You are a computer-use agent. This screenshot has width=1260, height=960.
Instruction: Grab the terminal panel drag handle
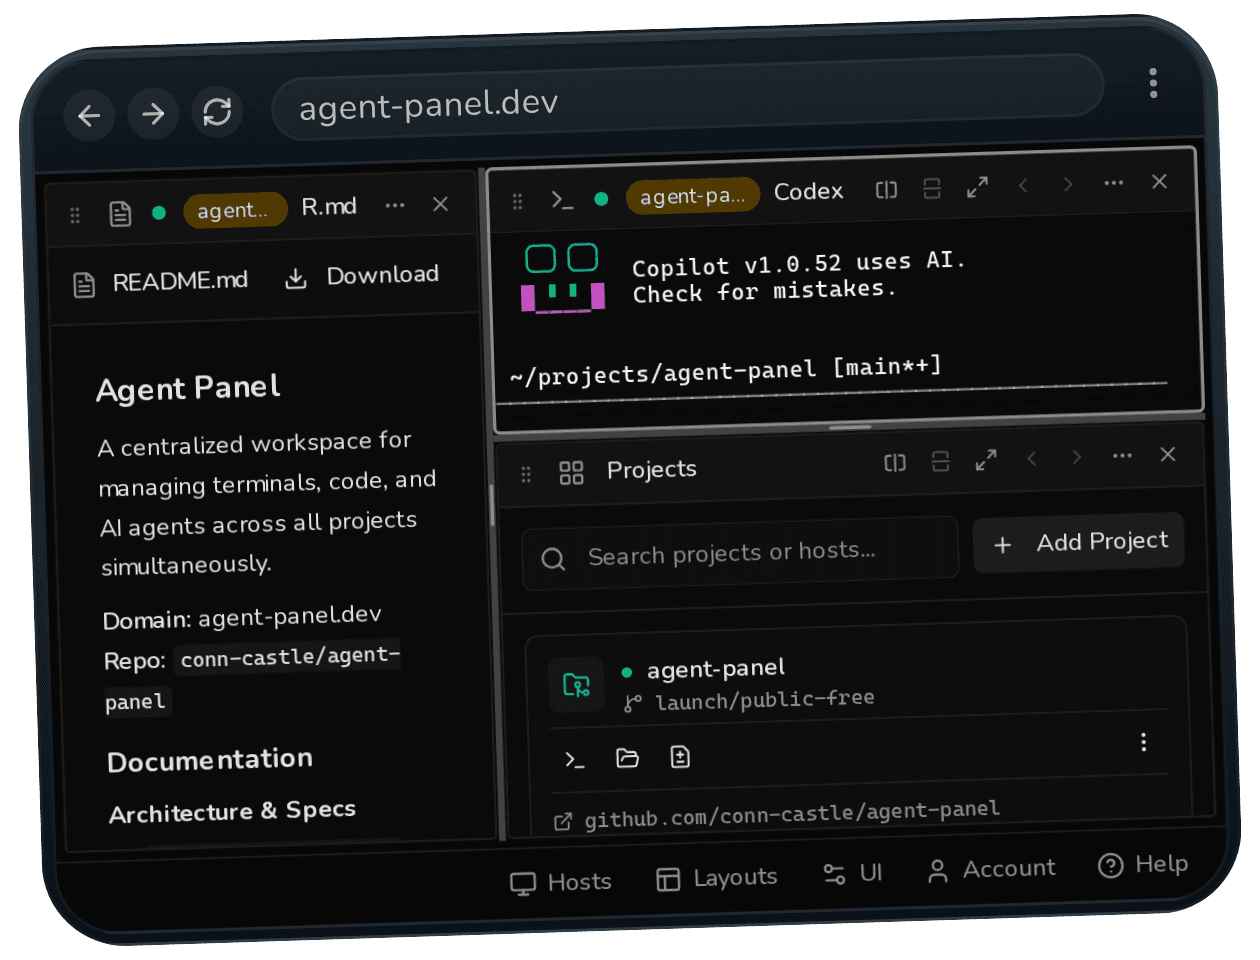pos(518,201)
